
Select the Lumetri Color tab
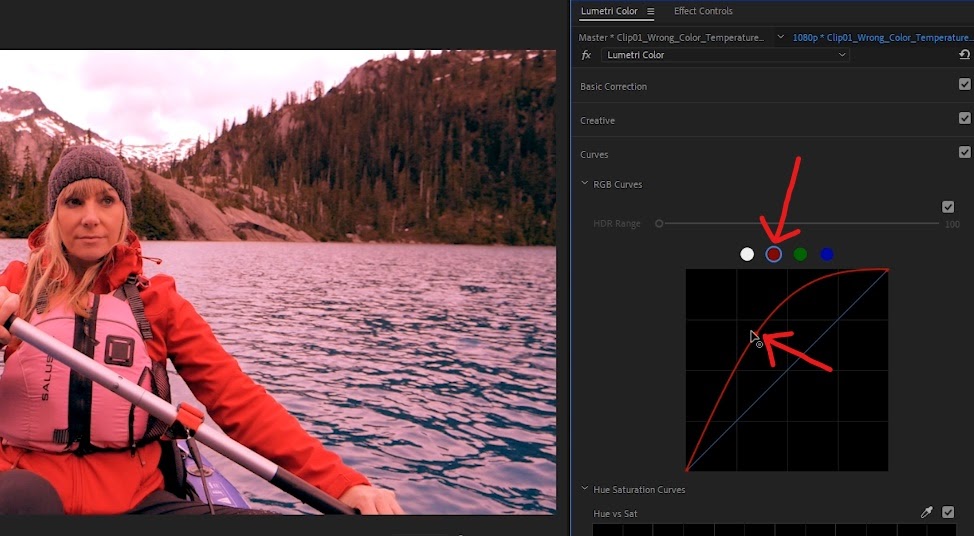[x=609, y=11]
